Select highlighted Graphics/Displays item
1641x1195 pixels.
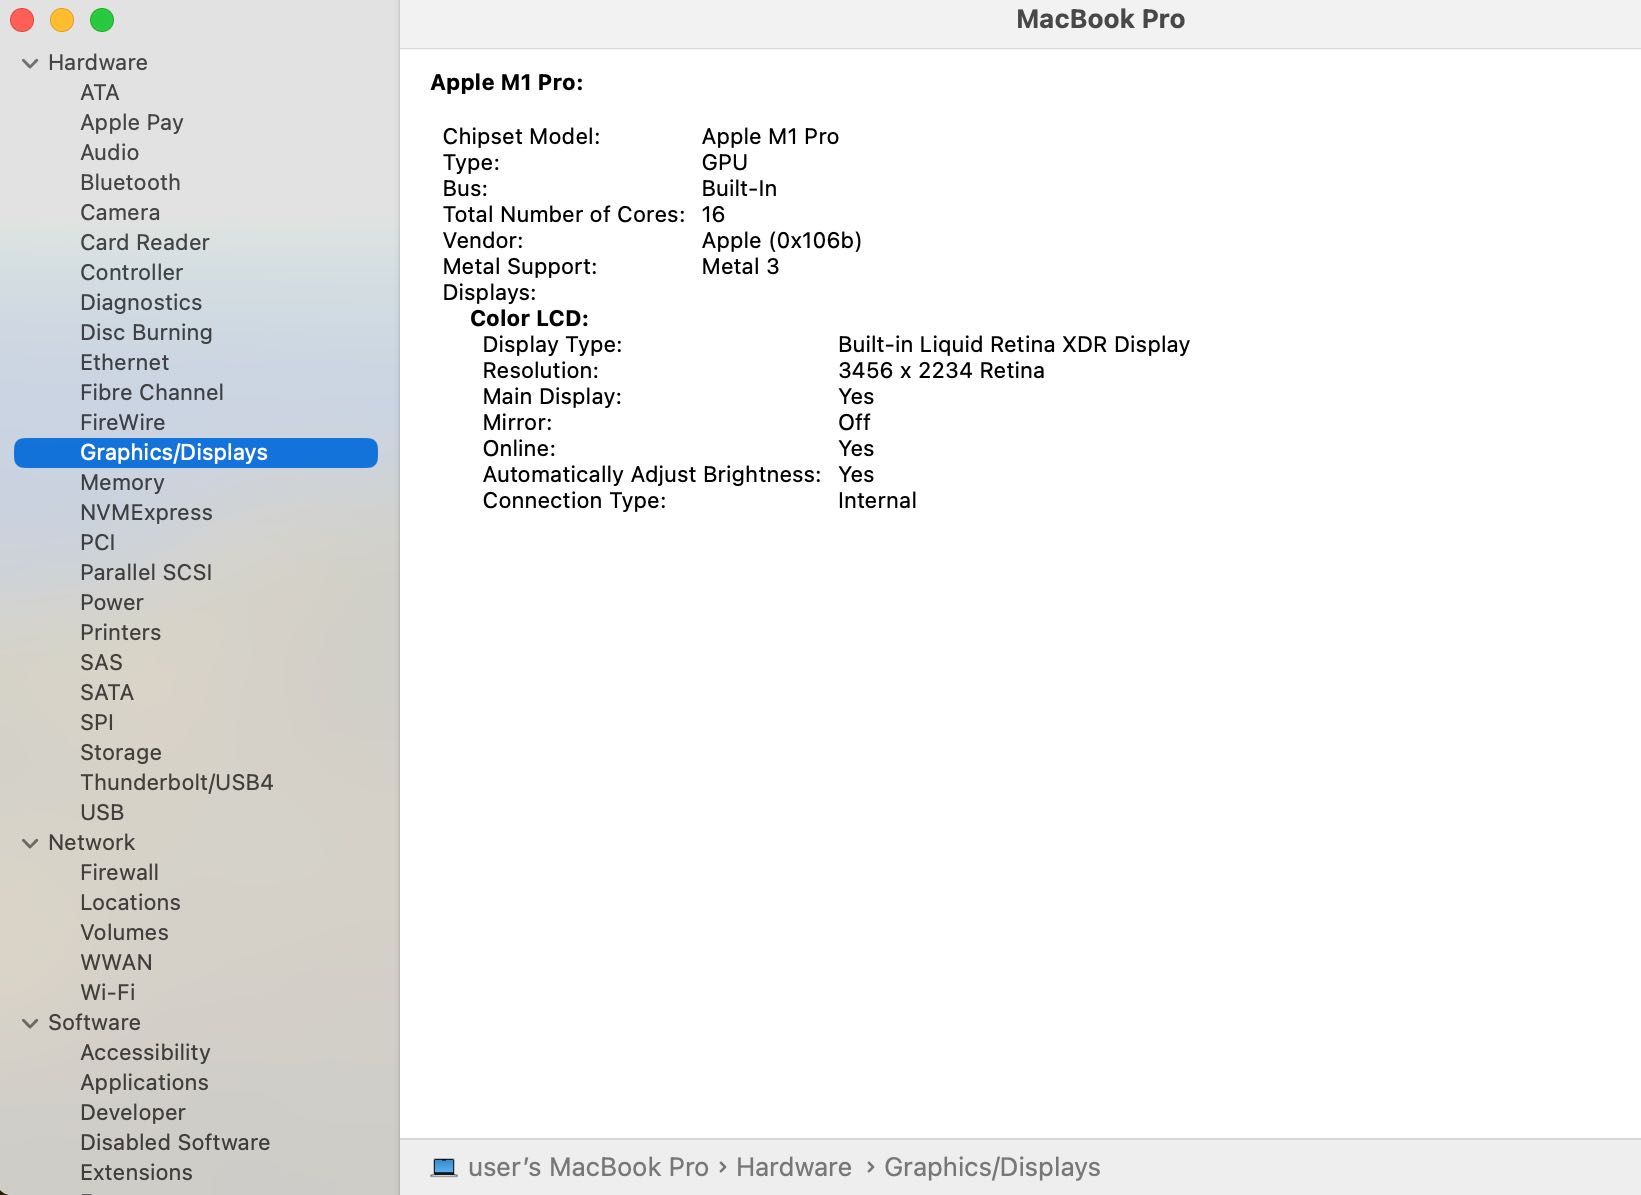click(196, 452)
